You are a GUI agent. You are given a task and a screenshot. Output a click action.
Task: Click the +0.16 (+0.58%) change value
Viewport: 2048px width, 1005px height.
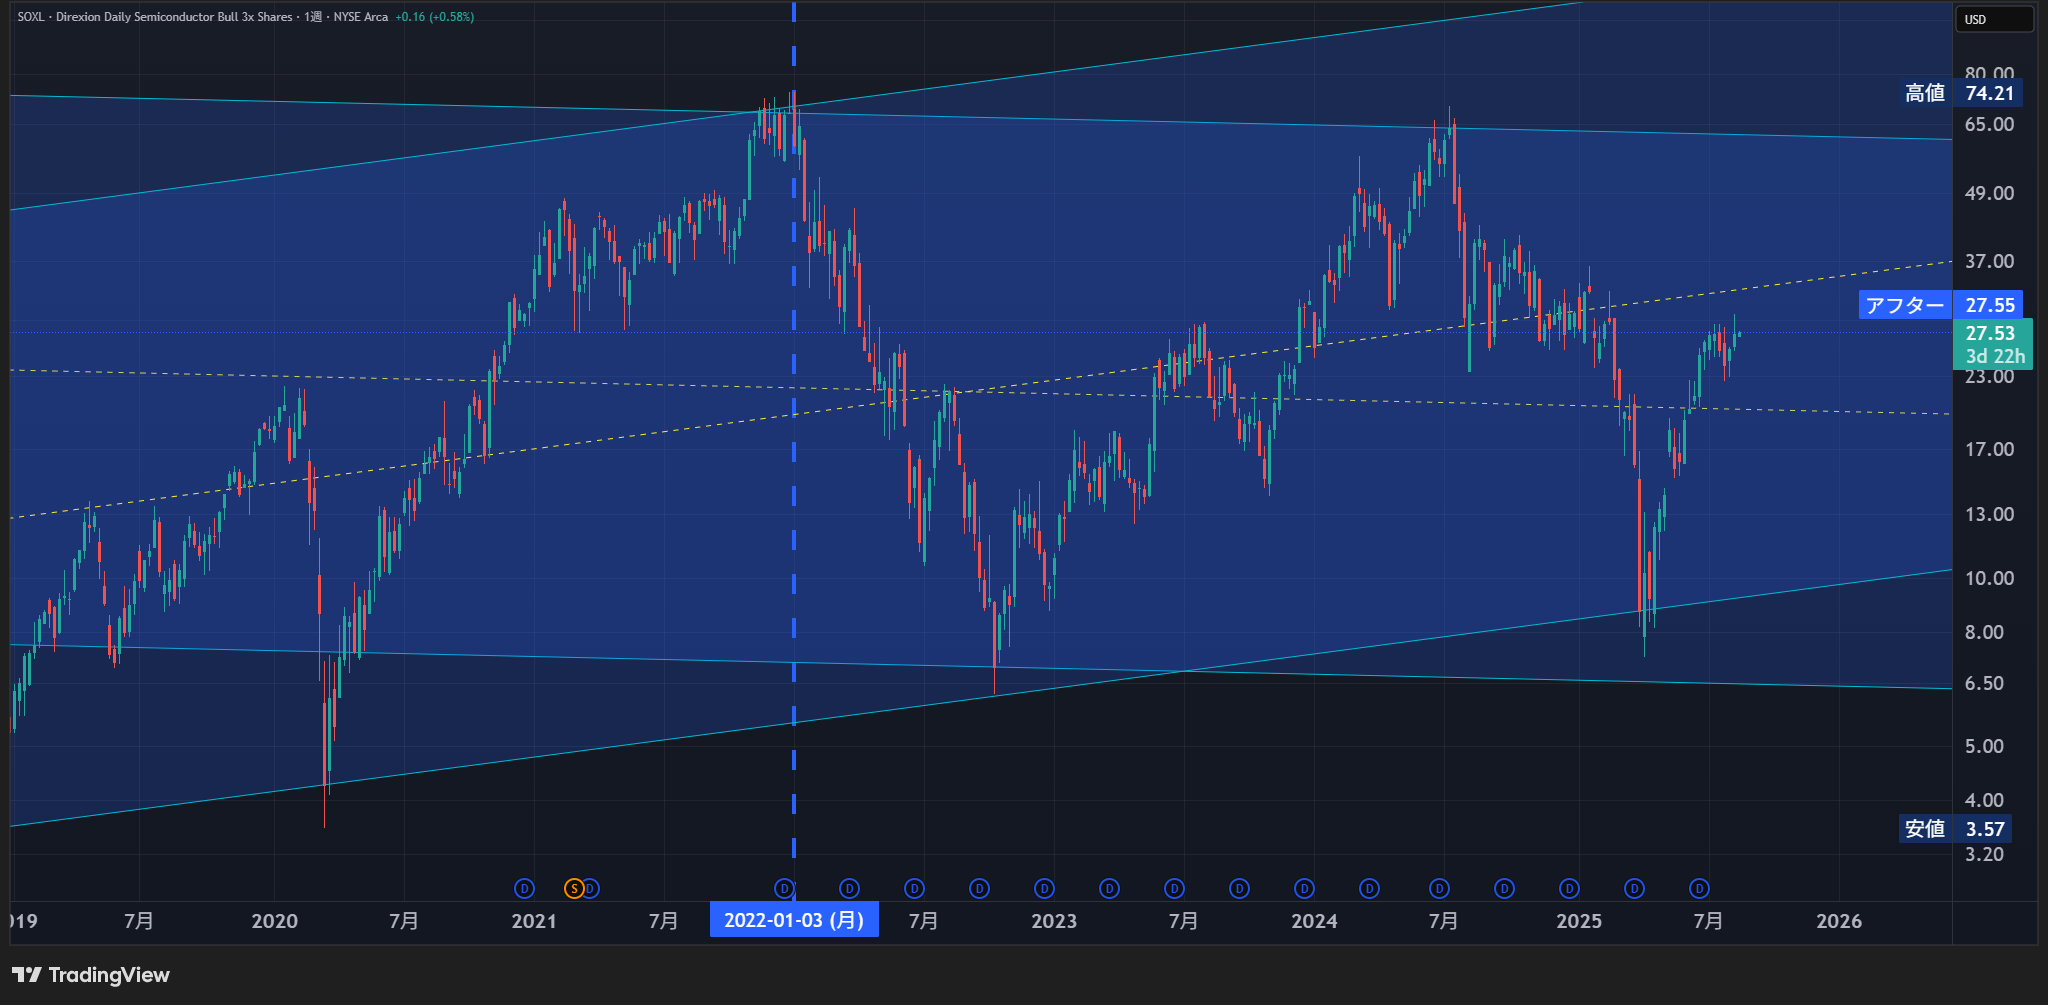pos(434,17)
